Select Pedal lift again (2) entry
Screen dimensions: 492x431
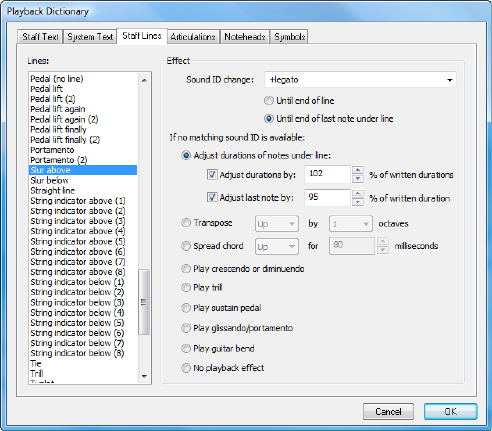tap(83, 119)
